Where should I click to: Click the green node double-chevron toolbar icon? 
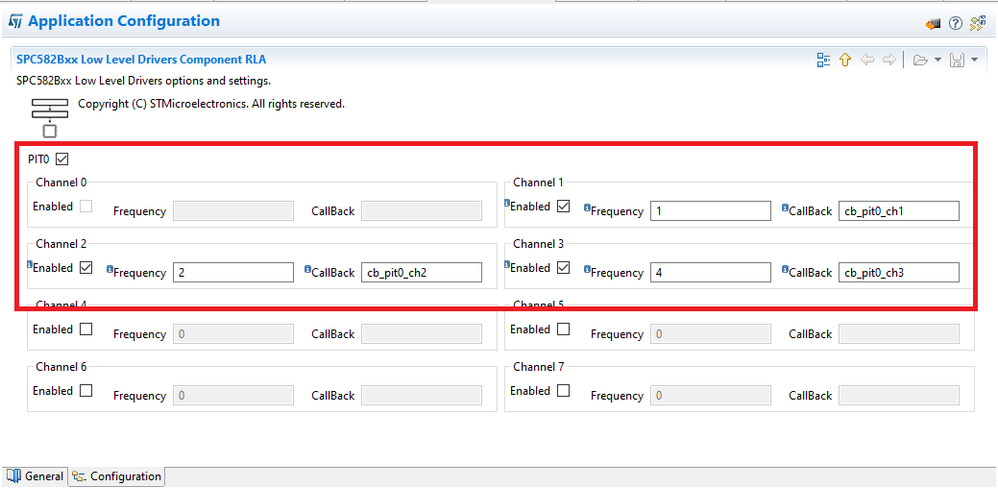(x=978, y=24)
